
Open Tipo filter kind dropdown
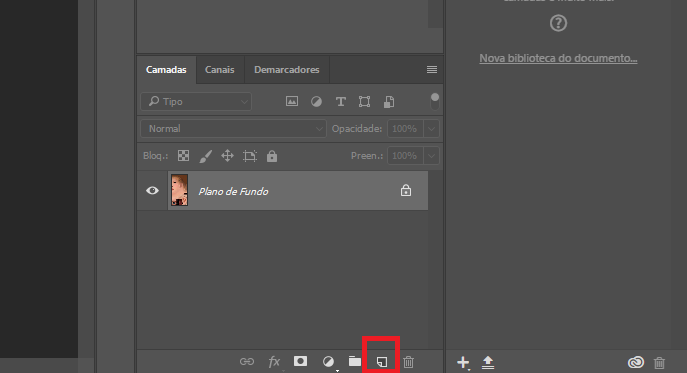[196, 102]
